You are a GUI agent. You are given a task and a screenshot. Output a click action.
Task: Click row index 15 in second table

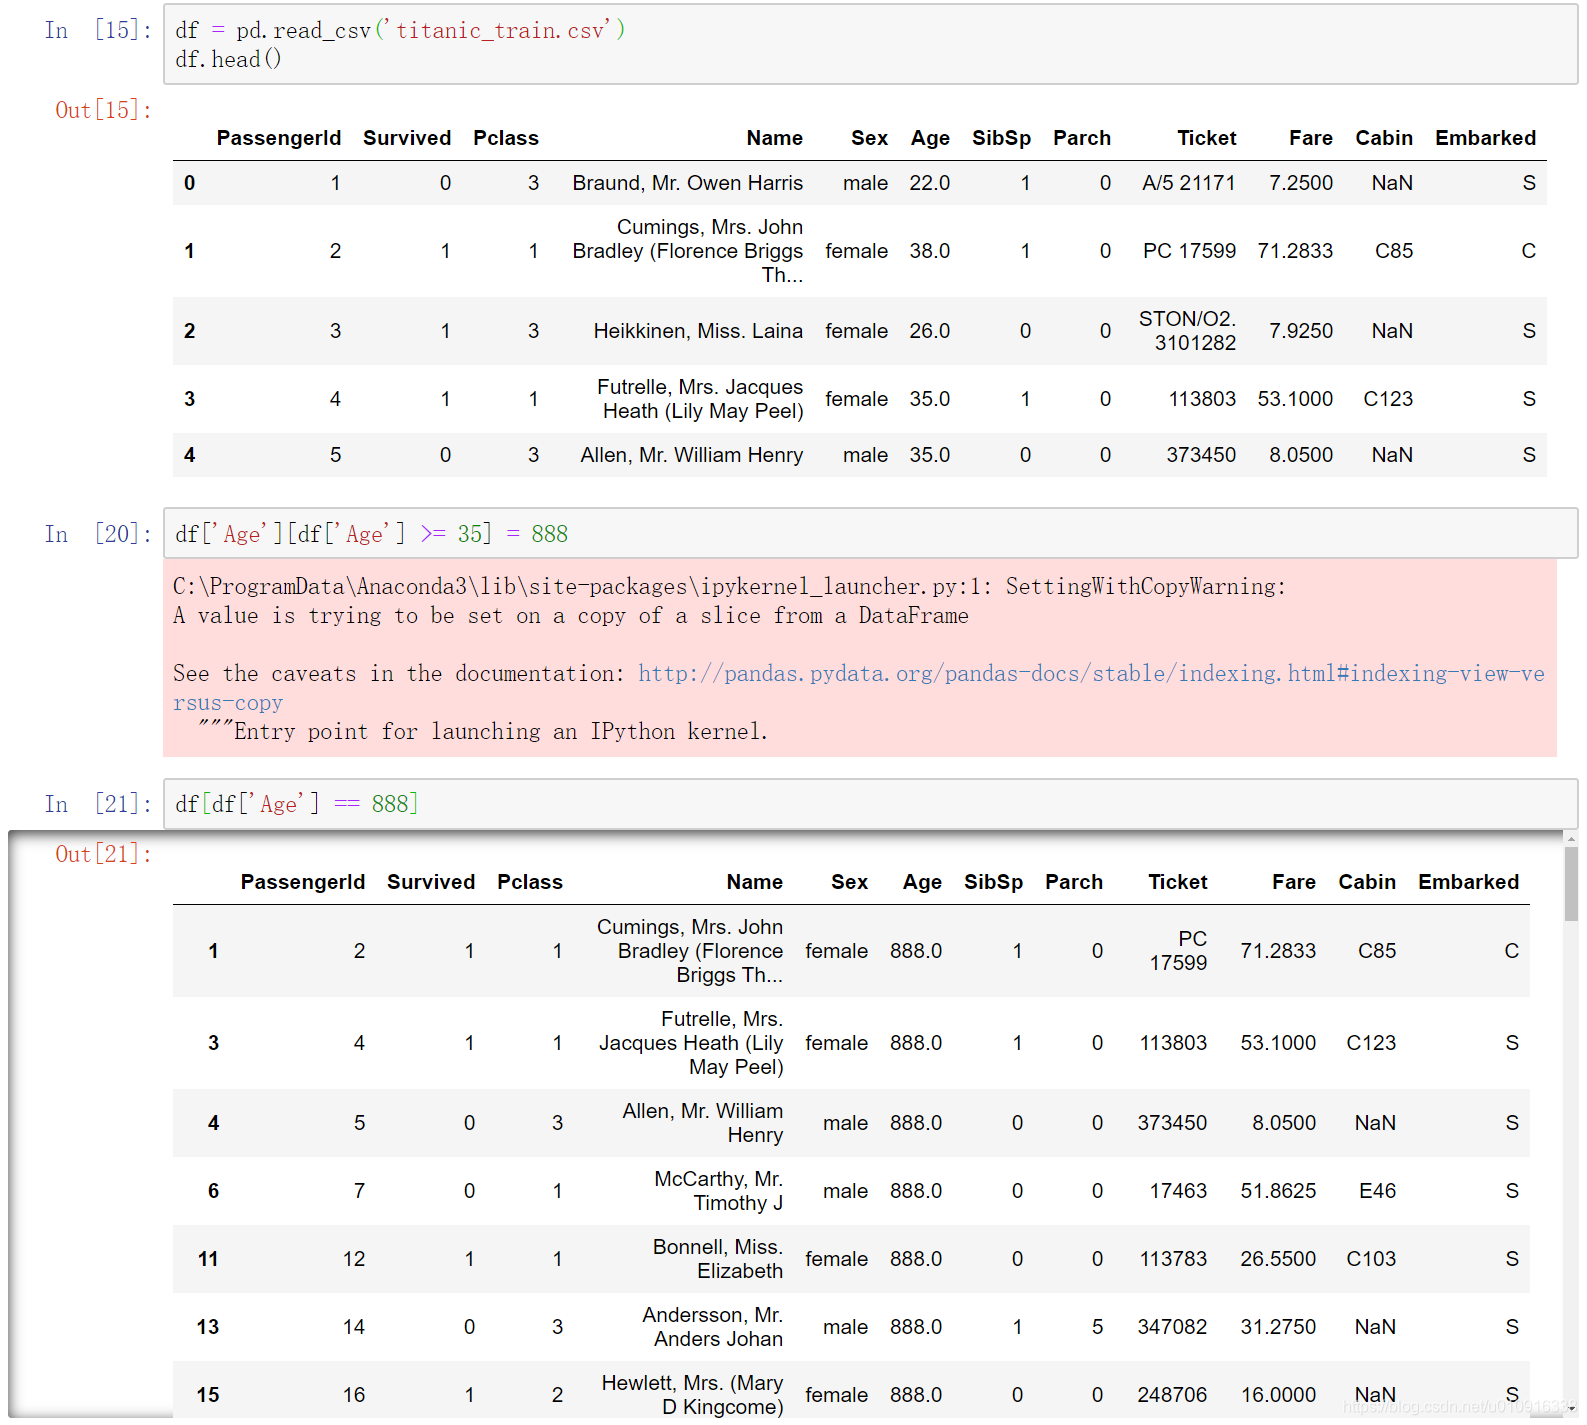pyautogui.click(x=208, y=1395)
